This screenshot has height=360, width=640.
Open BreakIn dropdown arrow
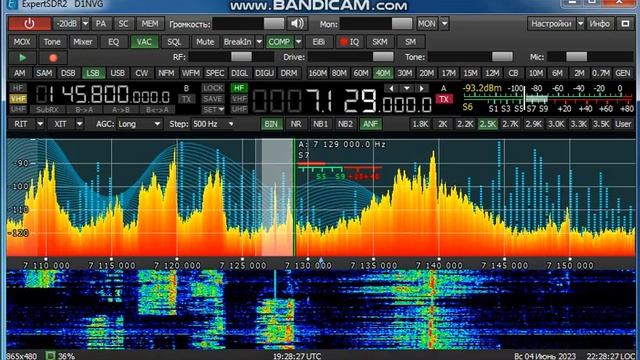[x=259, y=42]
